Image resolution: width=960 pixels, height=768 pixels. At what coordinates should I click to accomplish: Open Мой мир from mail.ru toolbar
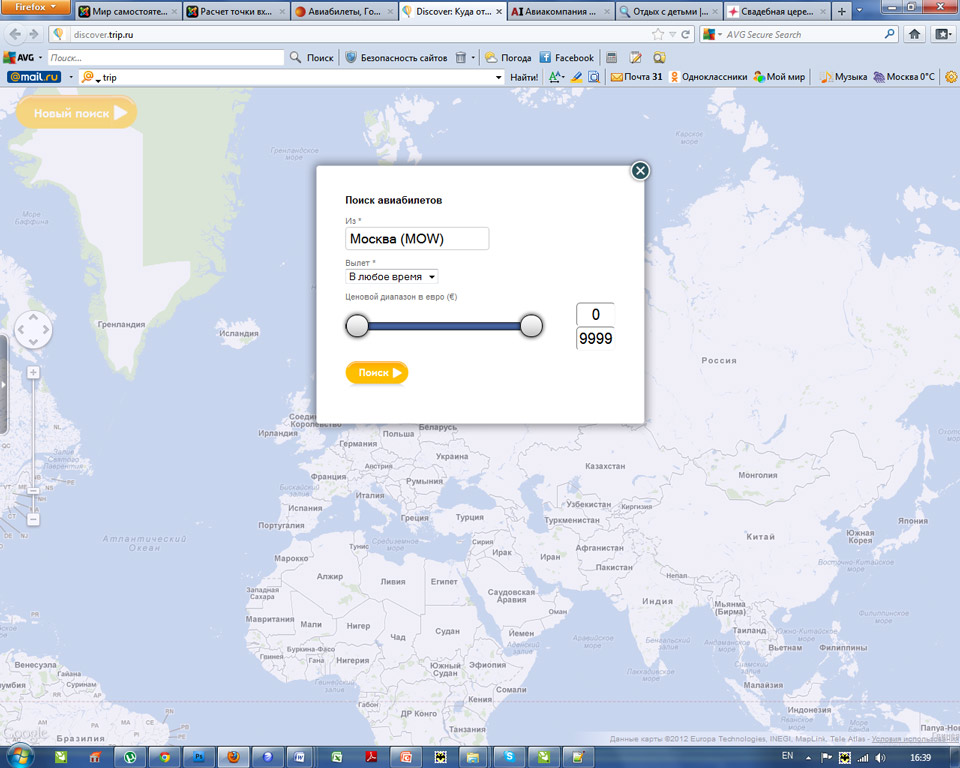(779, 77)
